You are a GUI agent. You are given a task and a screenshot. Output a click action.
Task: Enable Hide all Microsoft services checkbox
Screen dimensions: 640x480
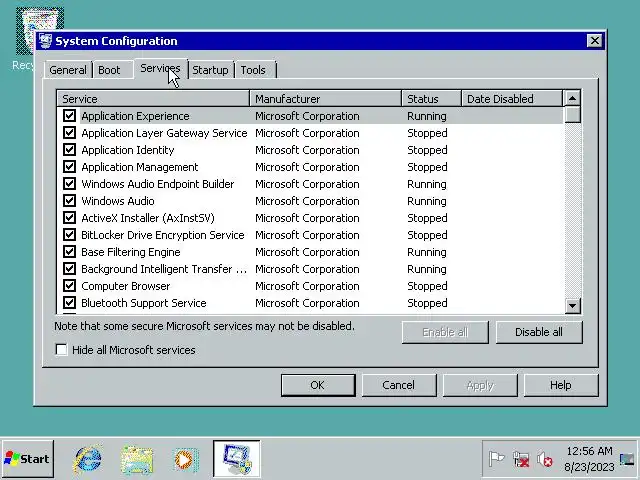point(61,349)
